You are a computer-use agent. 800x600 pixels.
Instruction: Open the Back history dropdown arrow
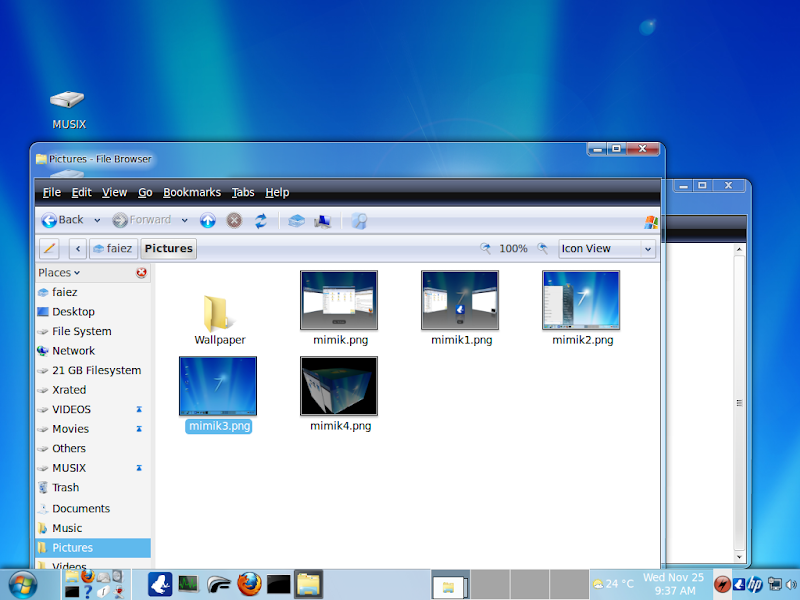pyautogui.click(x=97, y=220)
